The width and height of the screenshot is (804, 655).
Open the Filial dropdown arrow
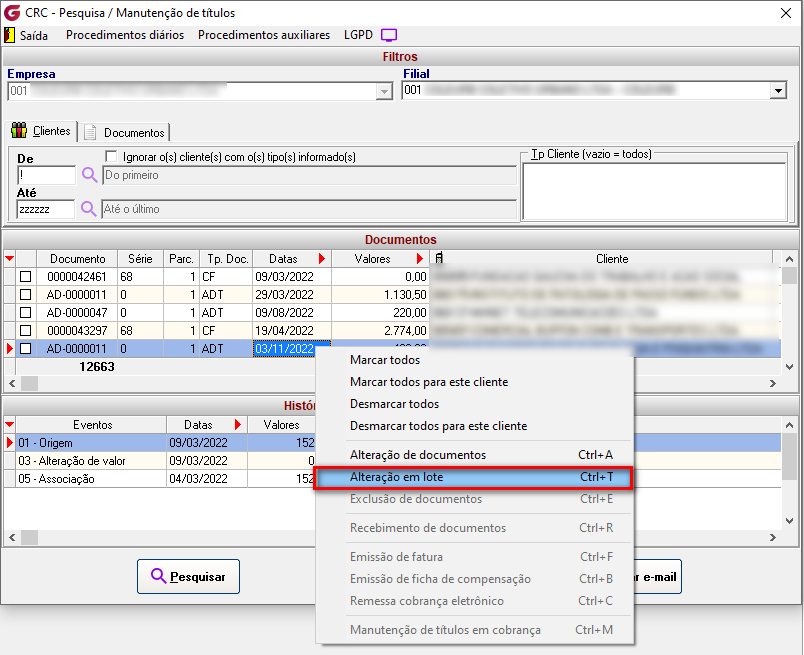click(778, 91)
